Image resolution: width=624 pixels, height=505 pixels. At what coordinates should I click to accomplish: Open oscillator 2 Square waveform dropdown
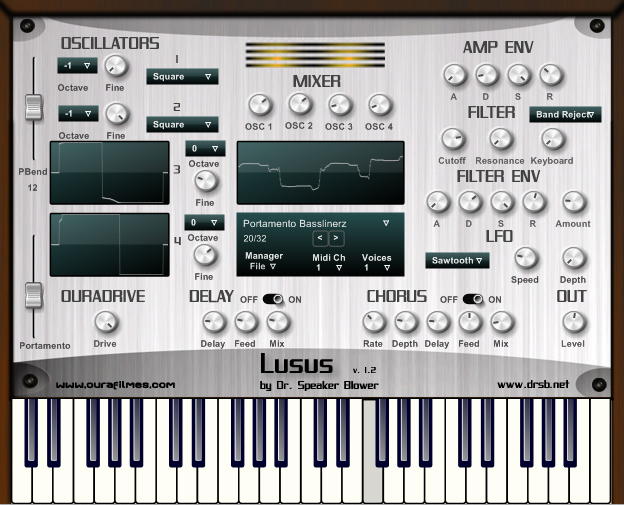[182, 125]
